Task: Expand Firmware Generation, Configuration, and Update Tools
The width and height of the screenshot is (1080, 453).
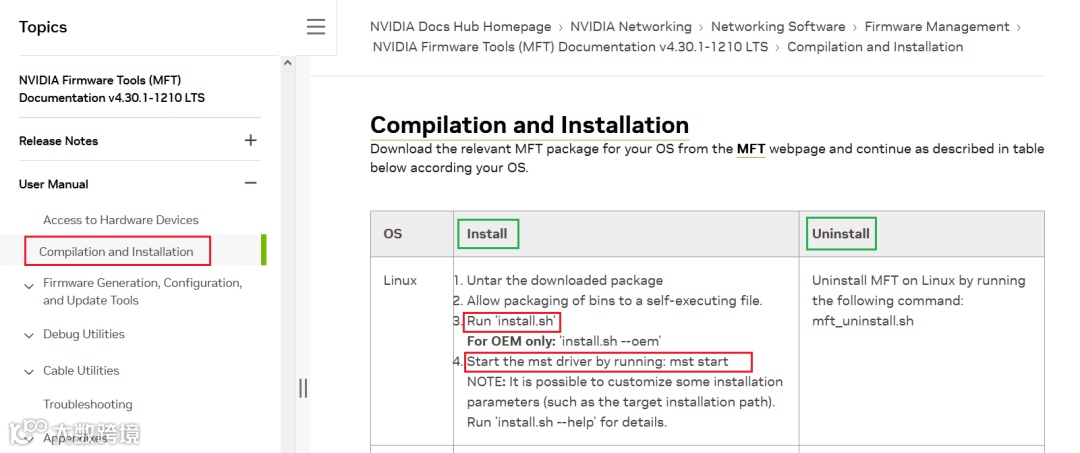Action: click(x=29, y=286)
